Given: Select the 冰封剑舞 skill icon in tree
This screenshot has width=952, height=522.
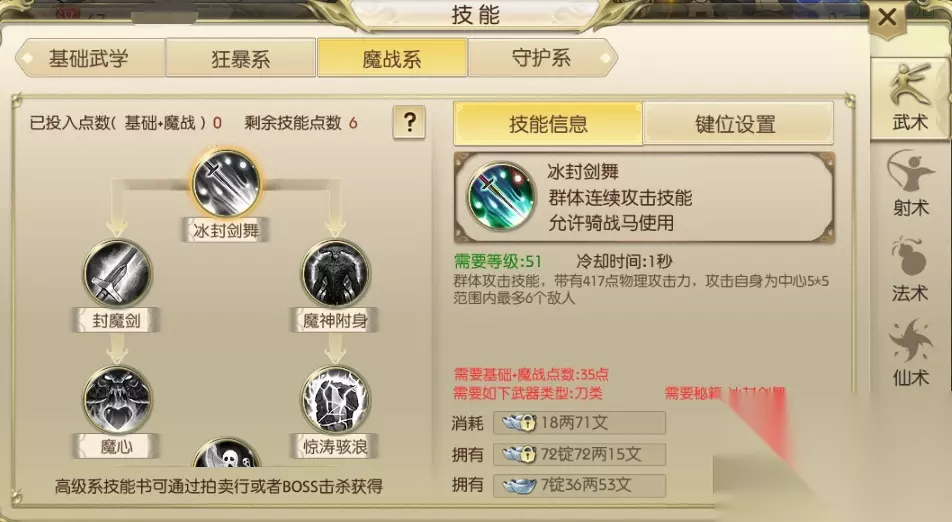Looking at the screenshot, I should tap(226, 183).
